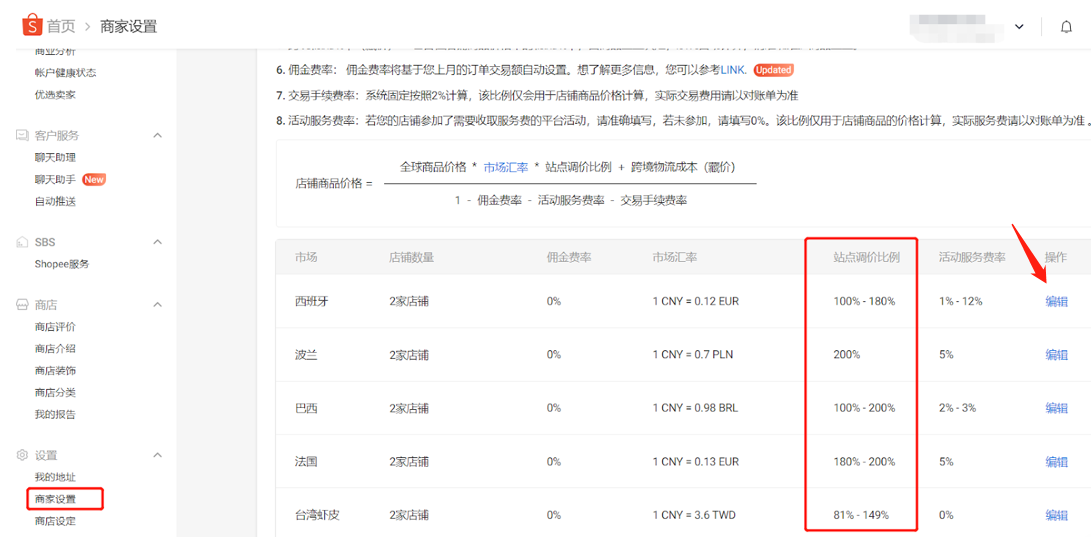Click the Shopee logo icon
The image size is (1092, 547).
[31, 26]
